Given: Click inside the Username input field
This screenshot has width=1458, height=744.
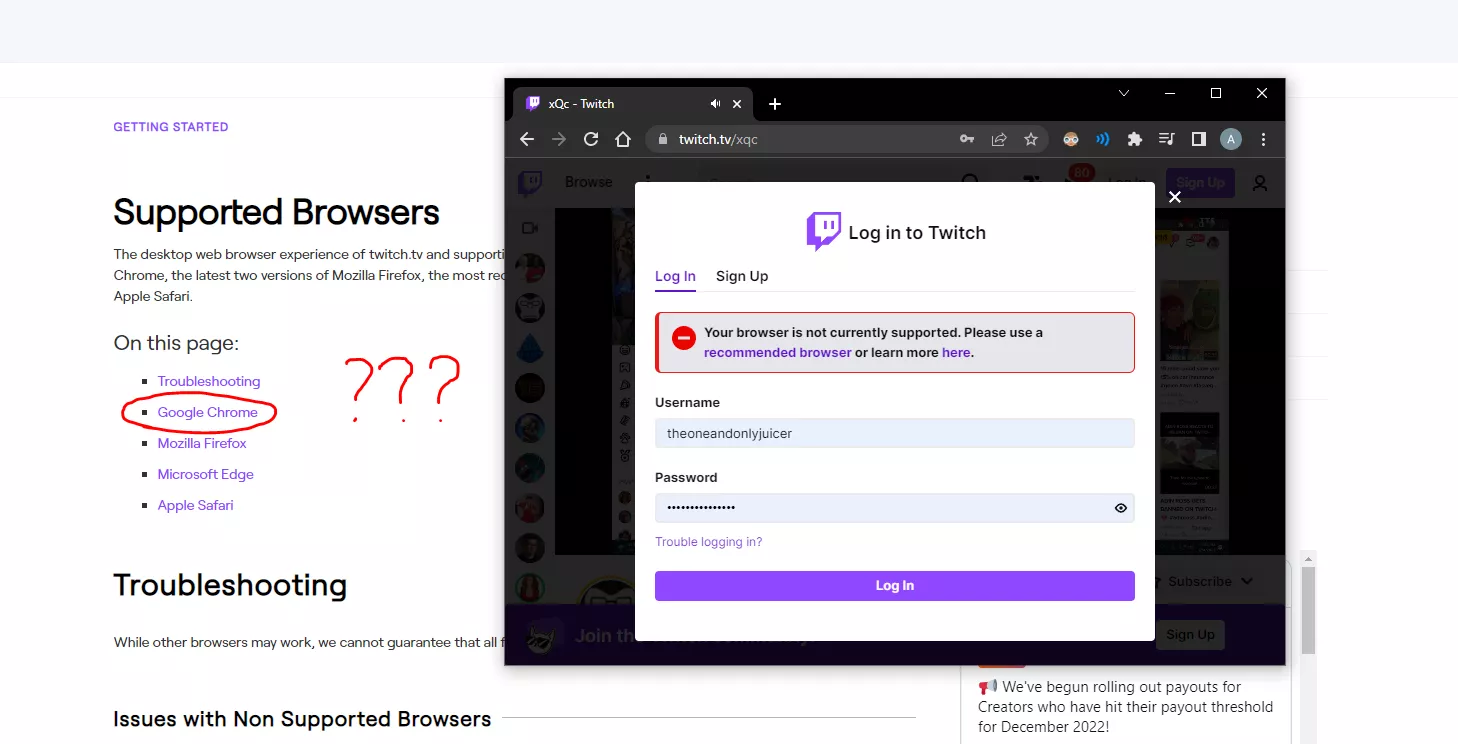Looking at the screenshot, I should [x=894, y=433].
